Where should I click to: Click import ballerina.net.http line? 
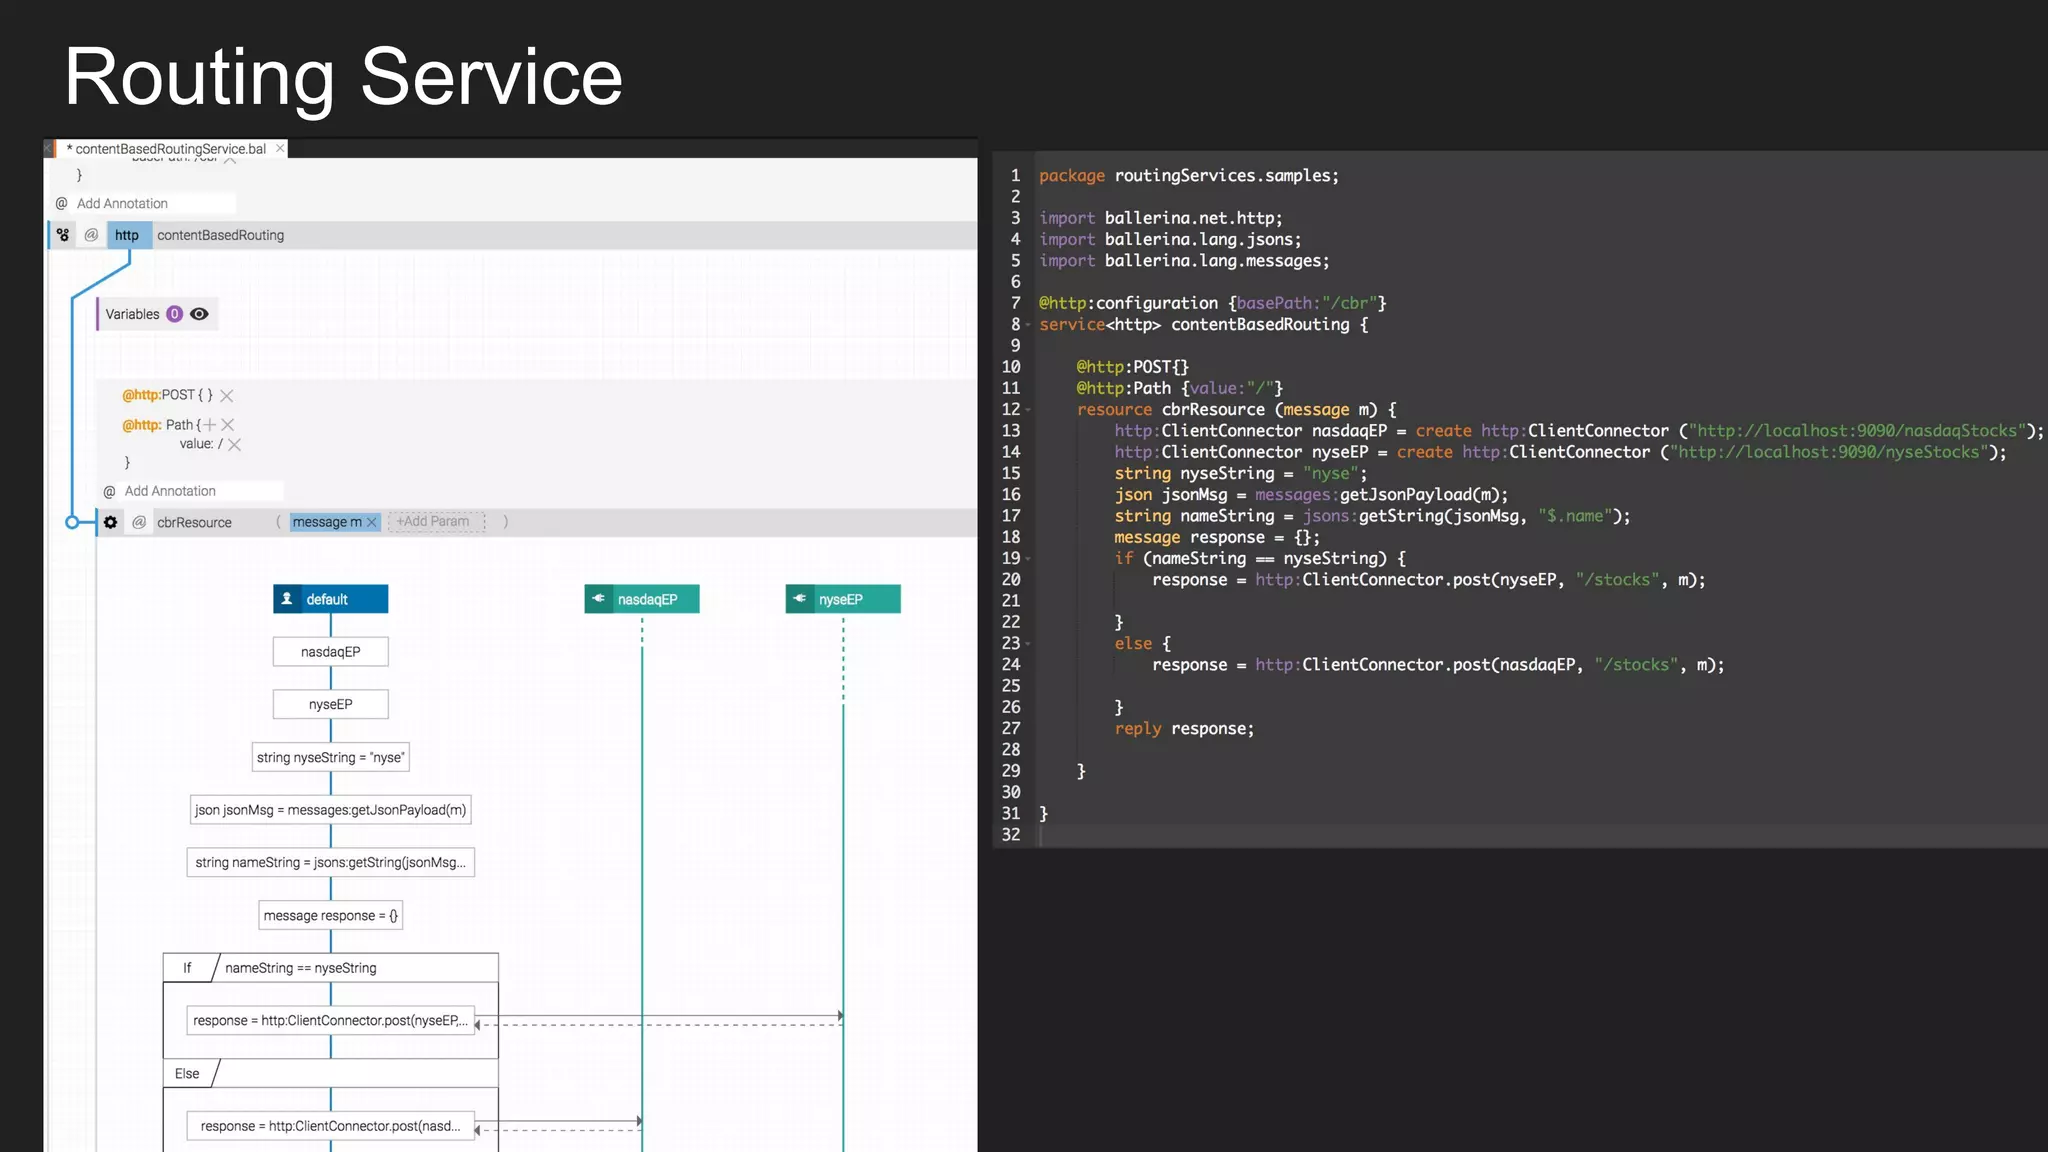pyautogui.click(x=1161, y=218)
